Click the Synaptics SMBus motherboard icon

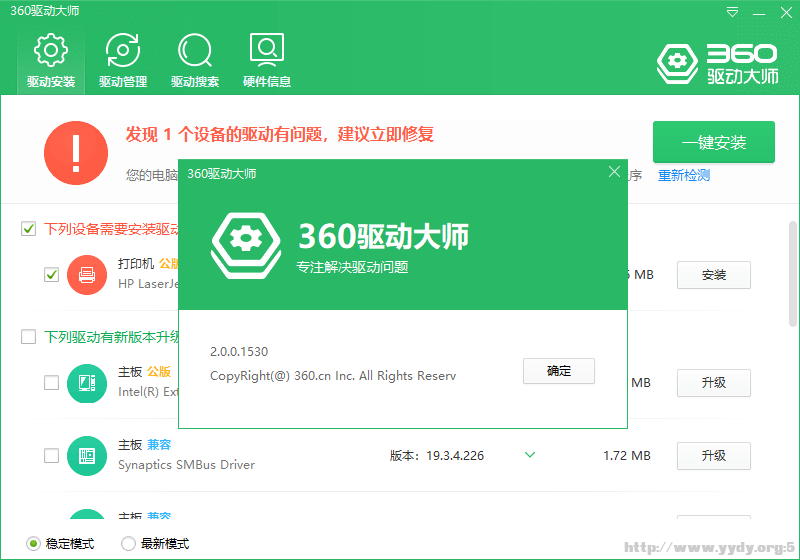[87, 456]
